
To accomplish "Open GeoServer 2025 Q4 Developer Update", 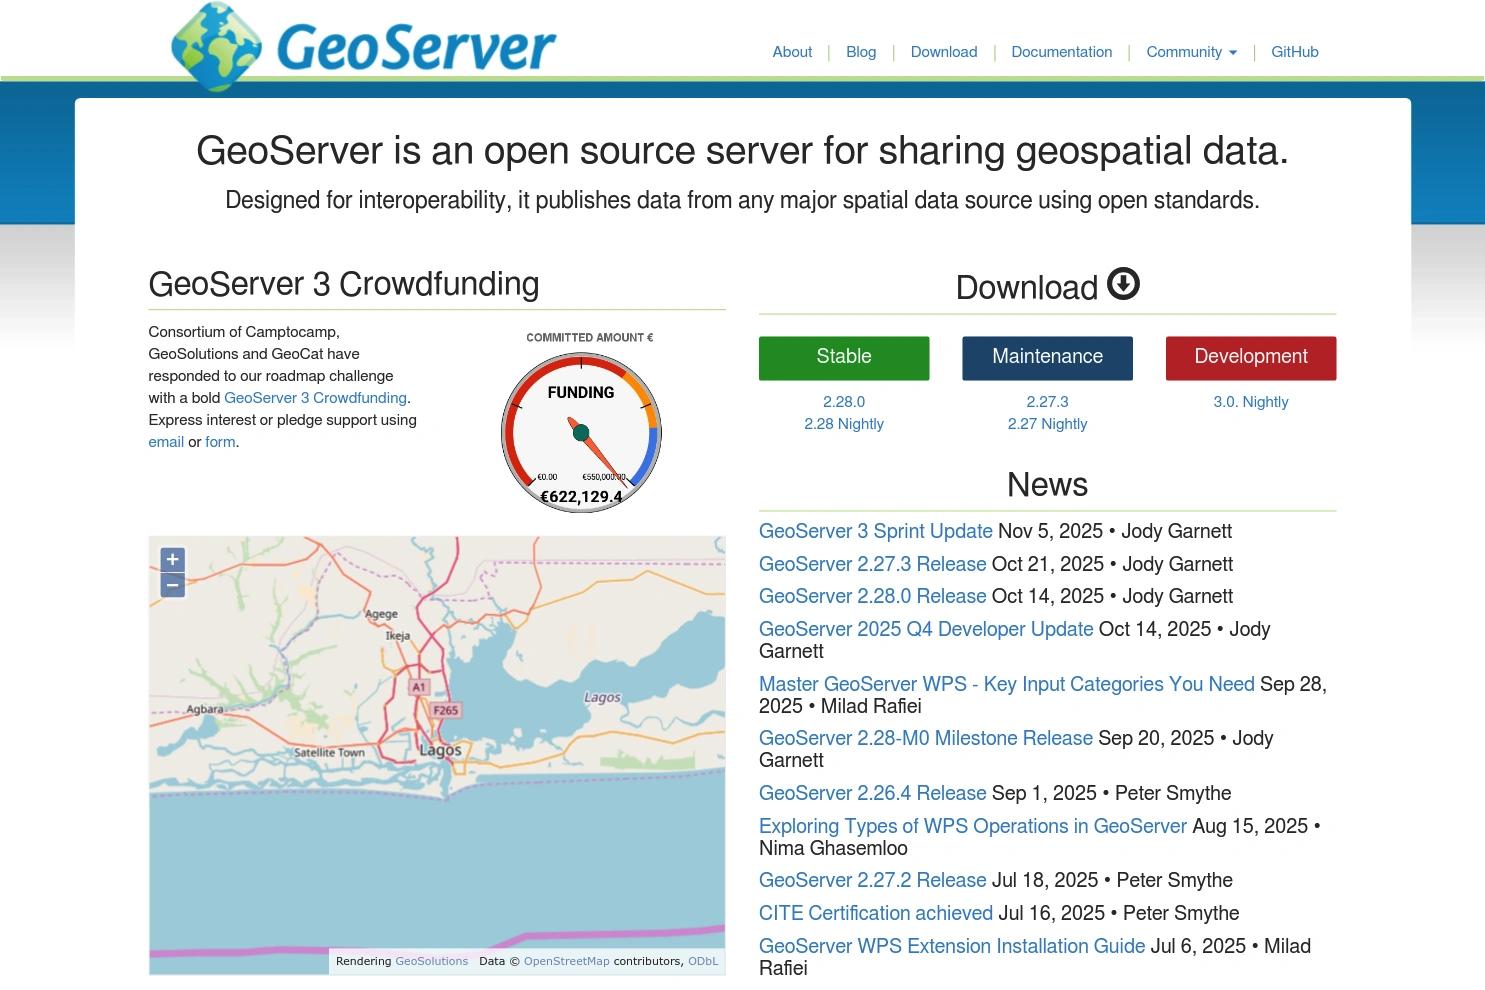I will [x=926, y=629].
